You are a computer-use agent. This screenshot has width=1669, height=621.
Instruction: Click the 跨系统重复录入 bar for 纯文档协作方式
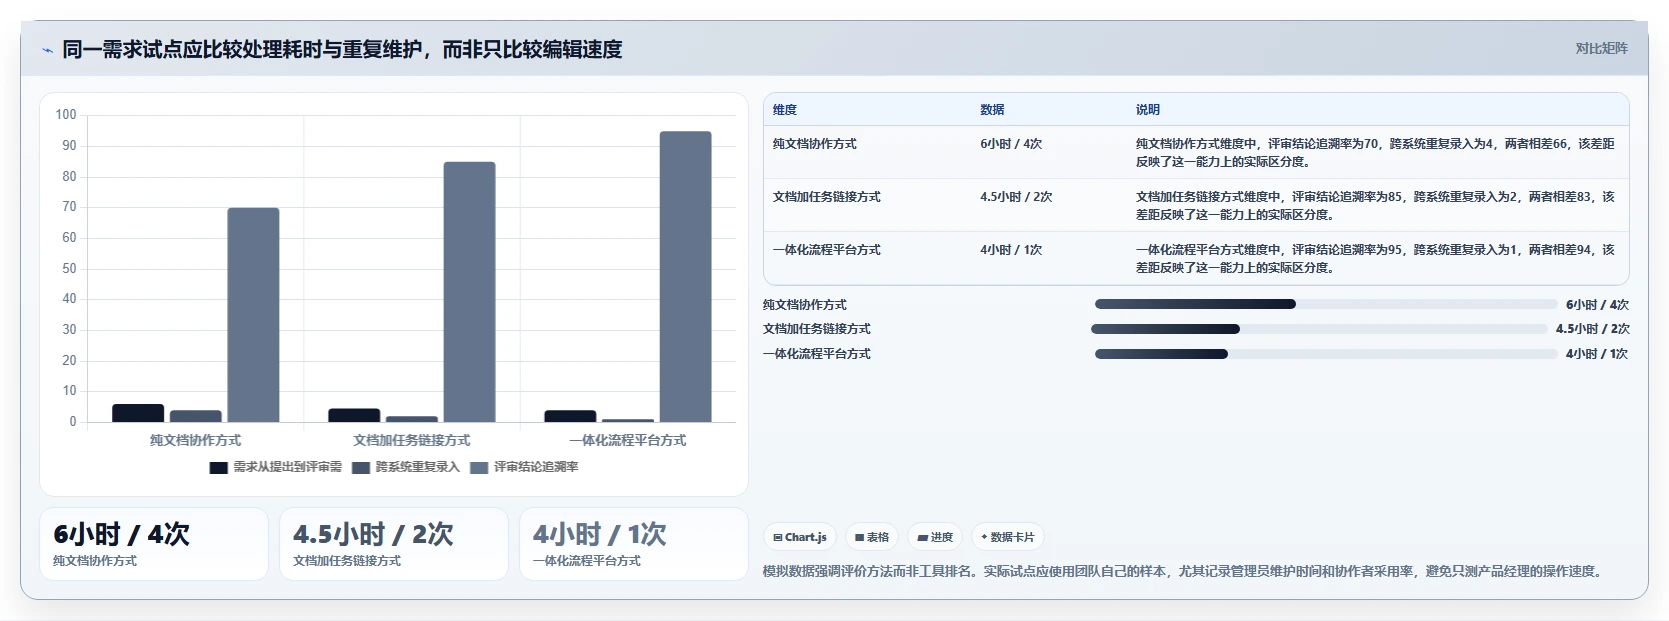pyautogui.click(x=195, y=416)
